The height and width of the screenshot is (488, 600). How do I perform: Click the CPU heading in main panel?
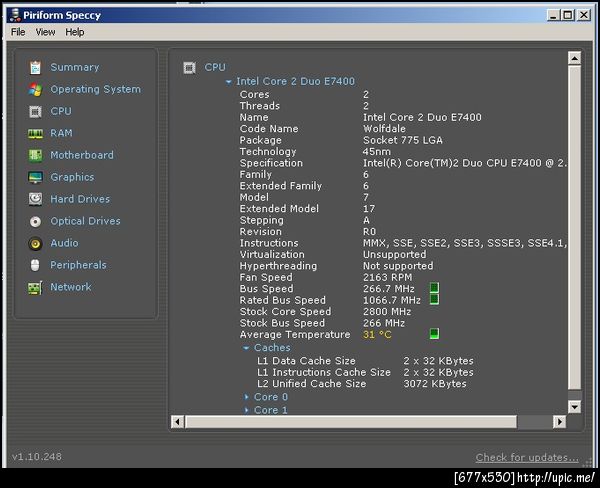(x=215, y=67)
